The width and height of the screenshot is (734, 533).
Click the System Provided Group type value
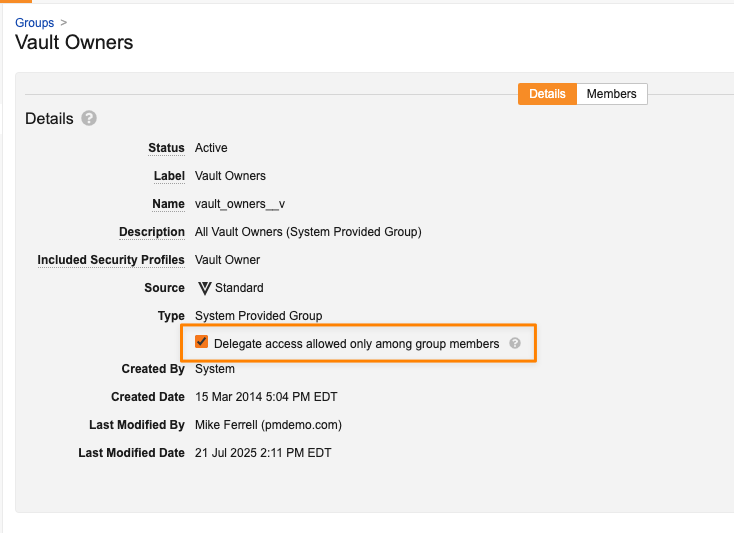click(258, 316)
